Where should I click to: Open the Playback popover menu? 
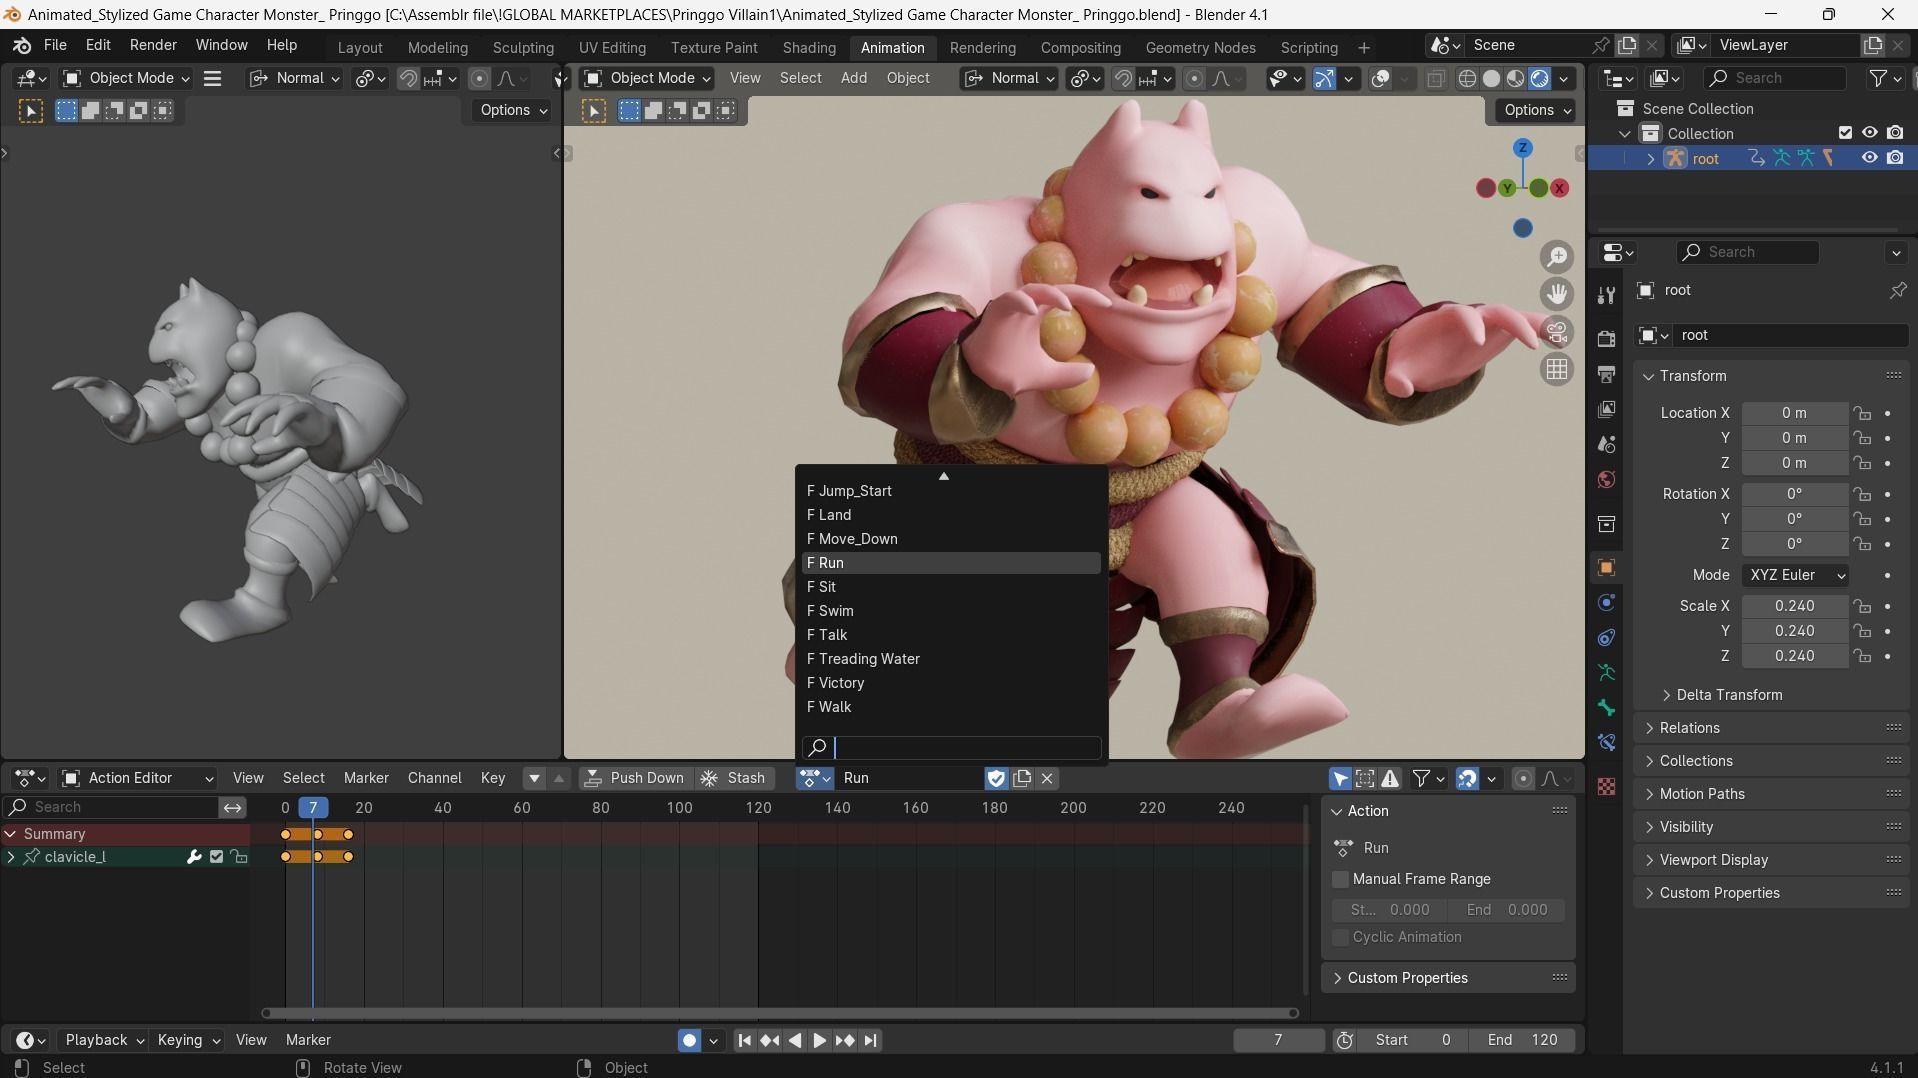click(104, 1040)
